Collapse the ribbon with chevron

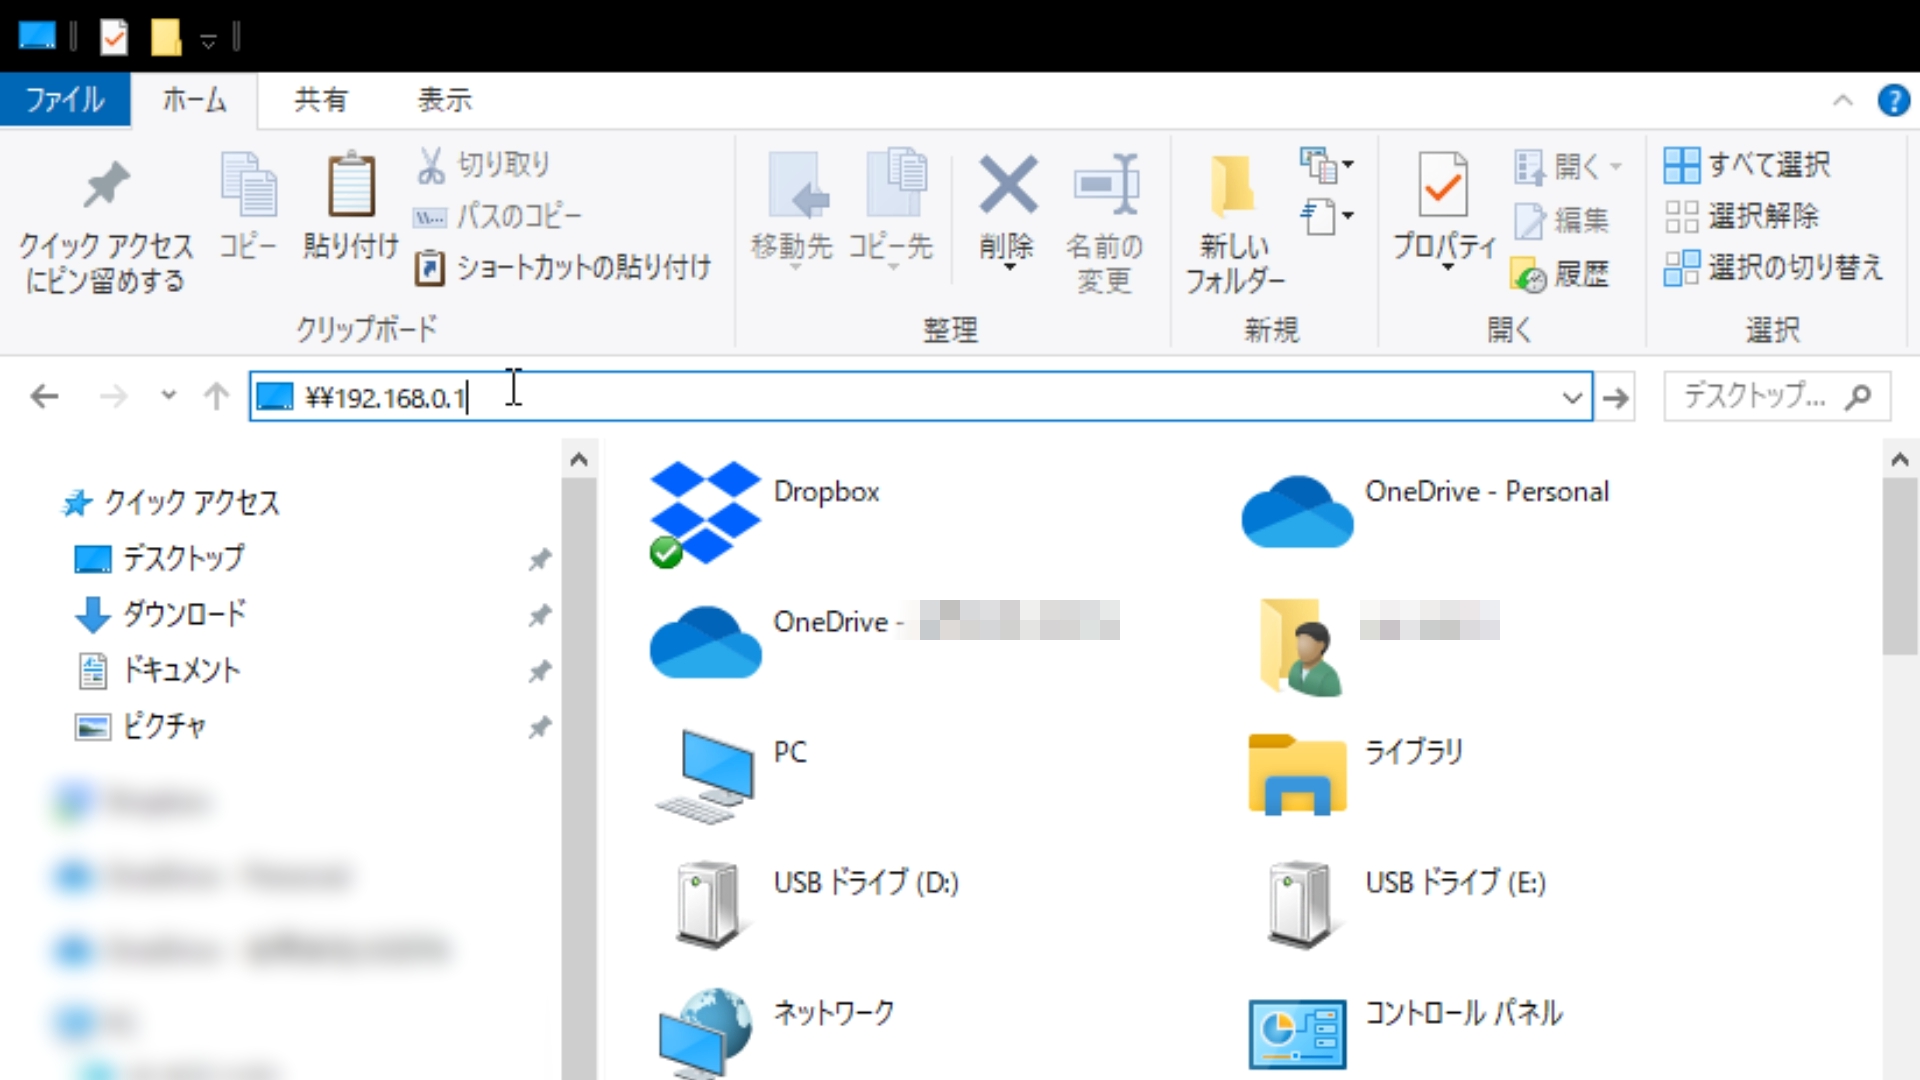[1842, 101]
